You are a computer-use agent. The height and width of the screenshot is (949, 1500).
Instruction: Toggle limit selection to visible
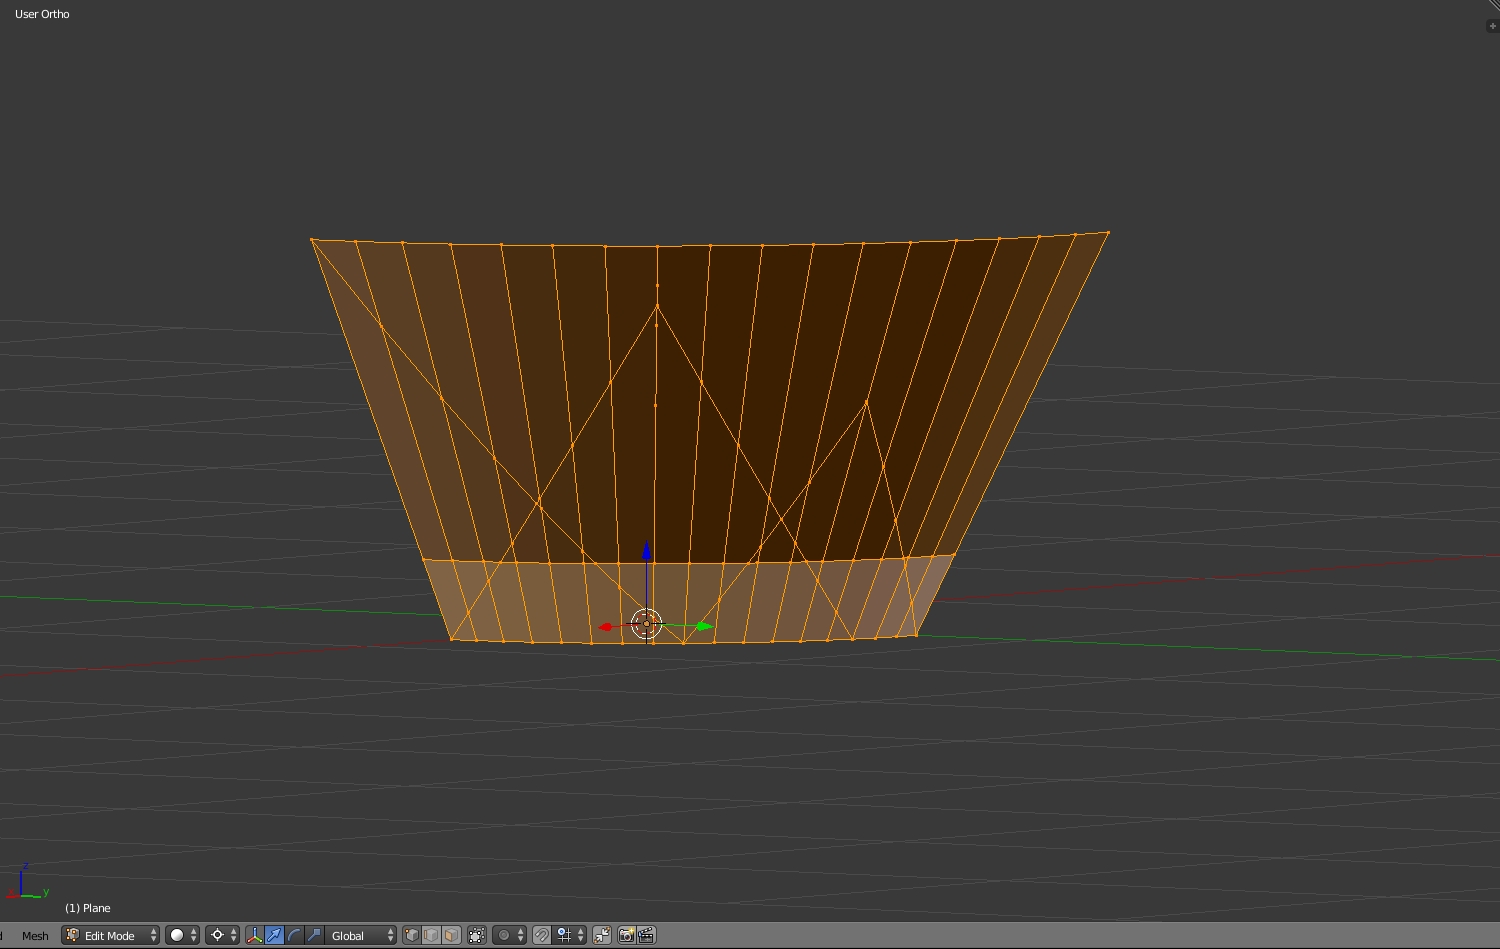click(x=477, y=935)
